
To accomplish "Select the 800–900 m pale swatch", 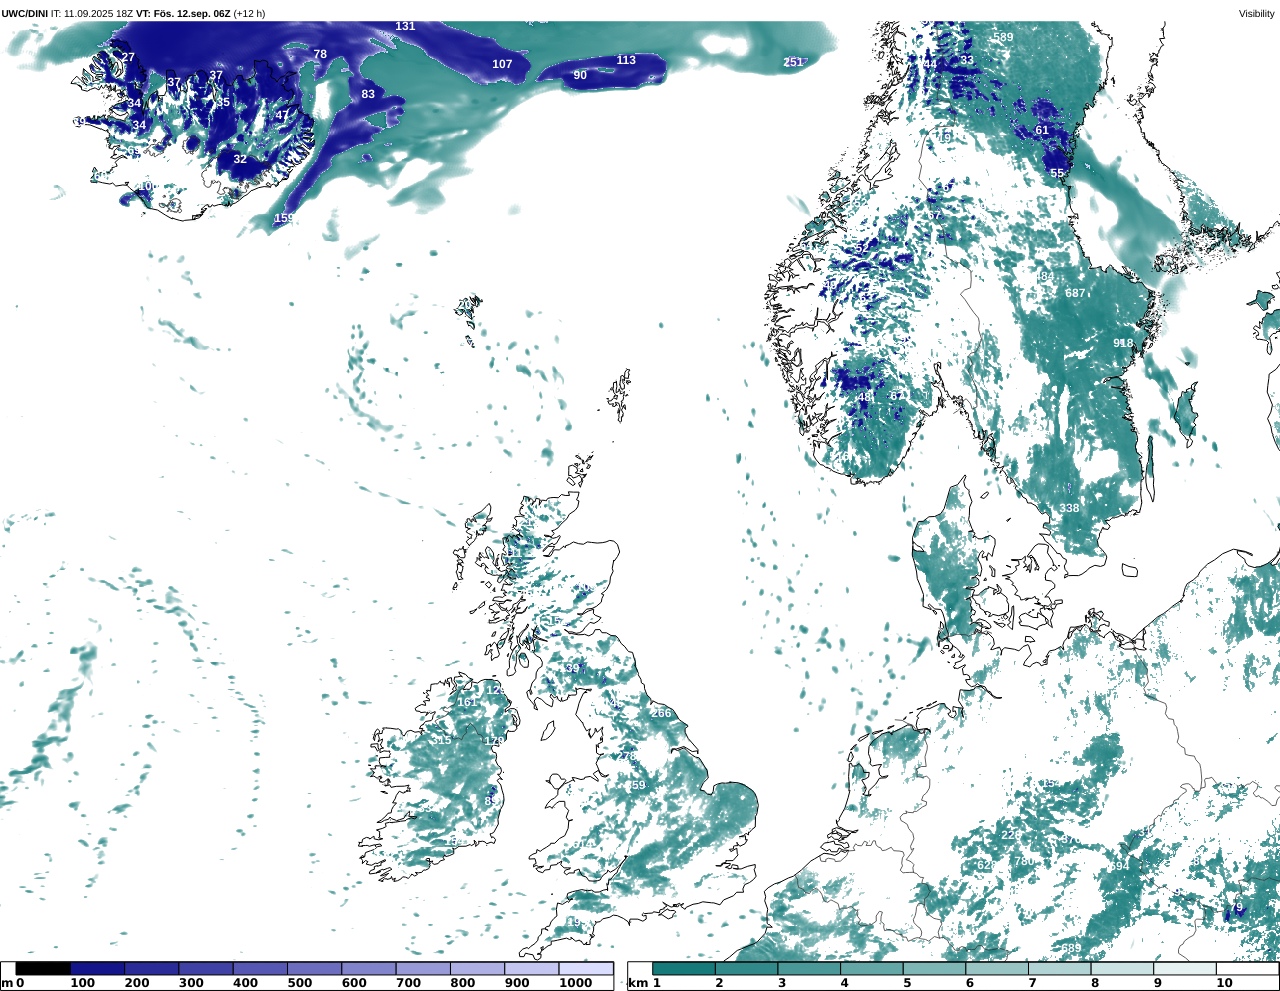I will point(477,968).
